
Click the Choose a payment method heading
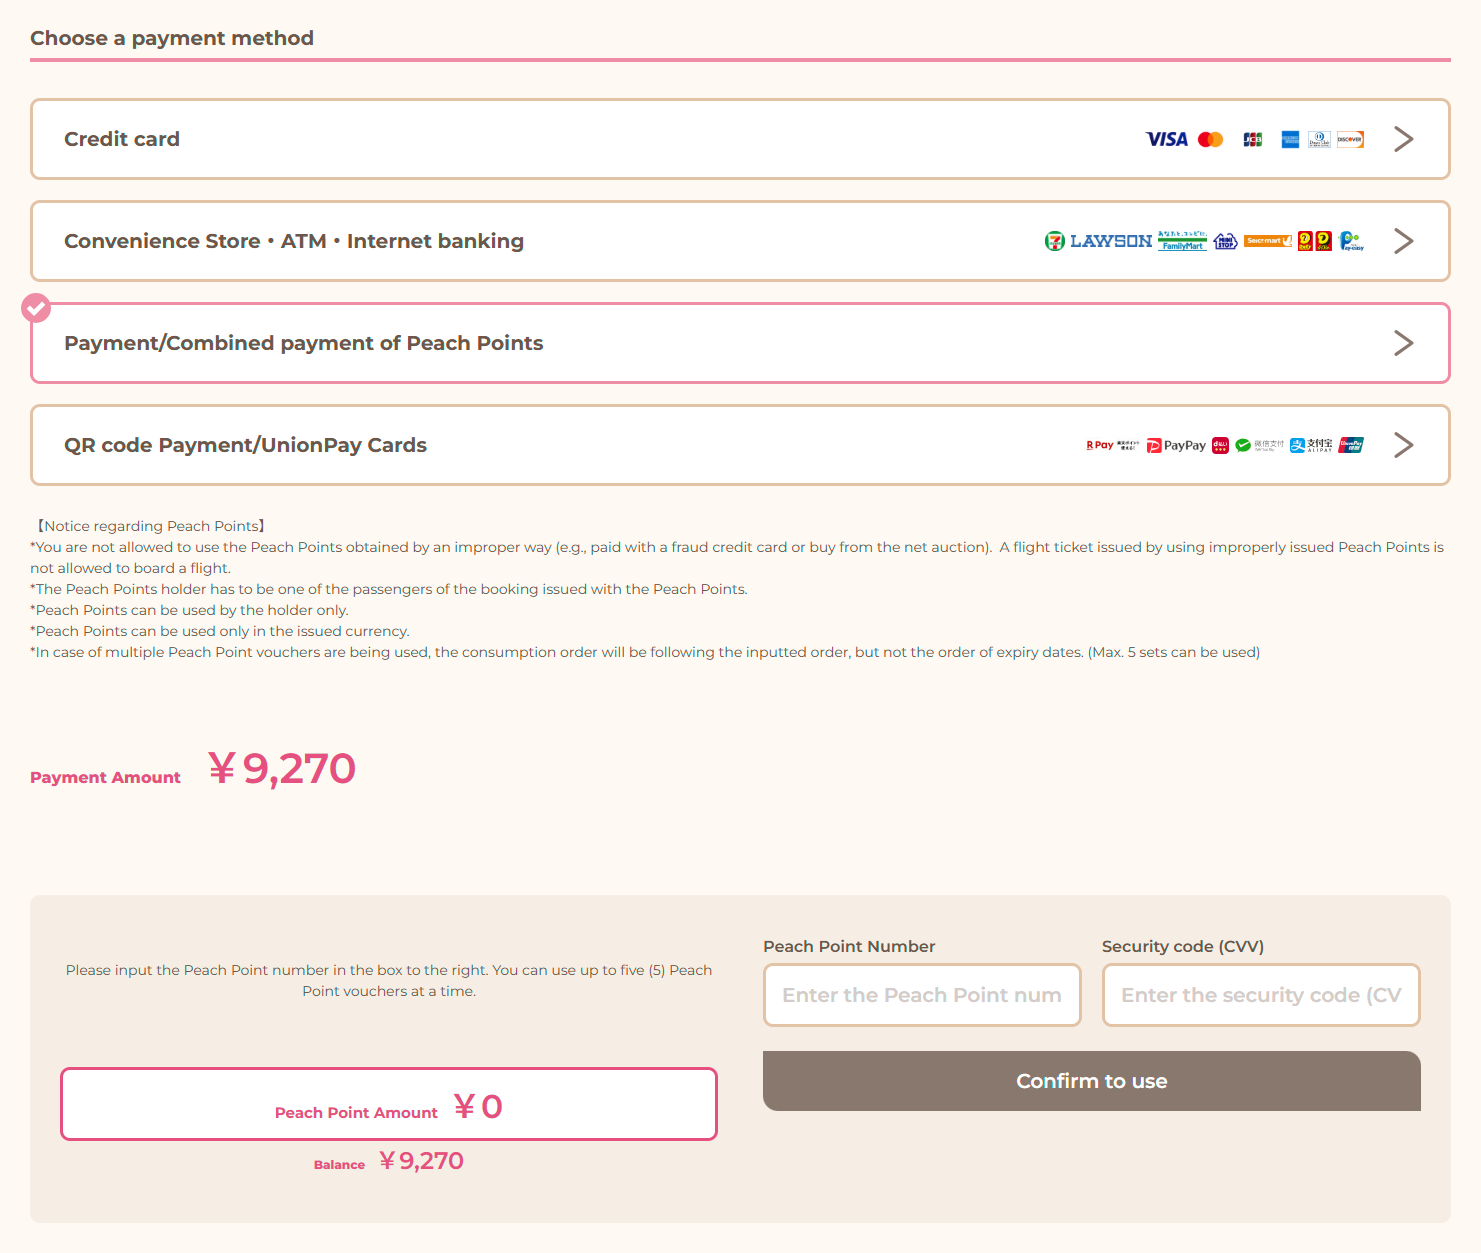[172, 38]
